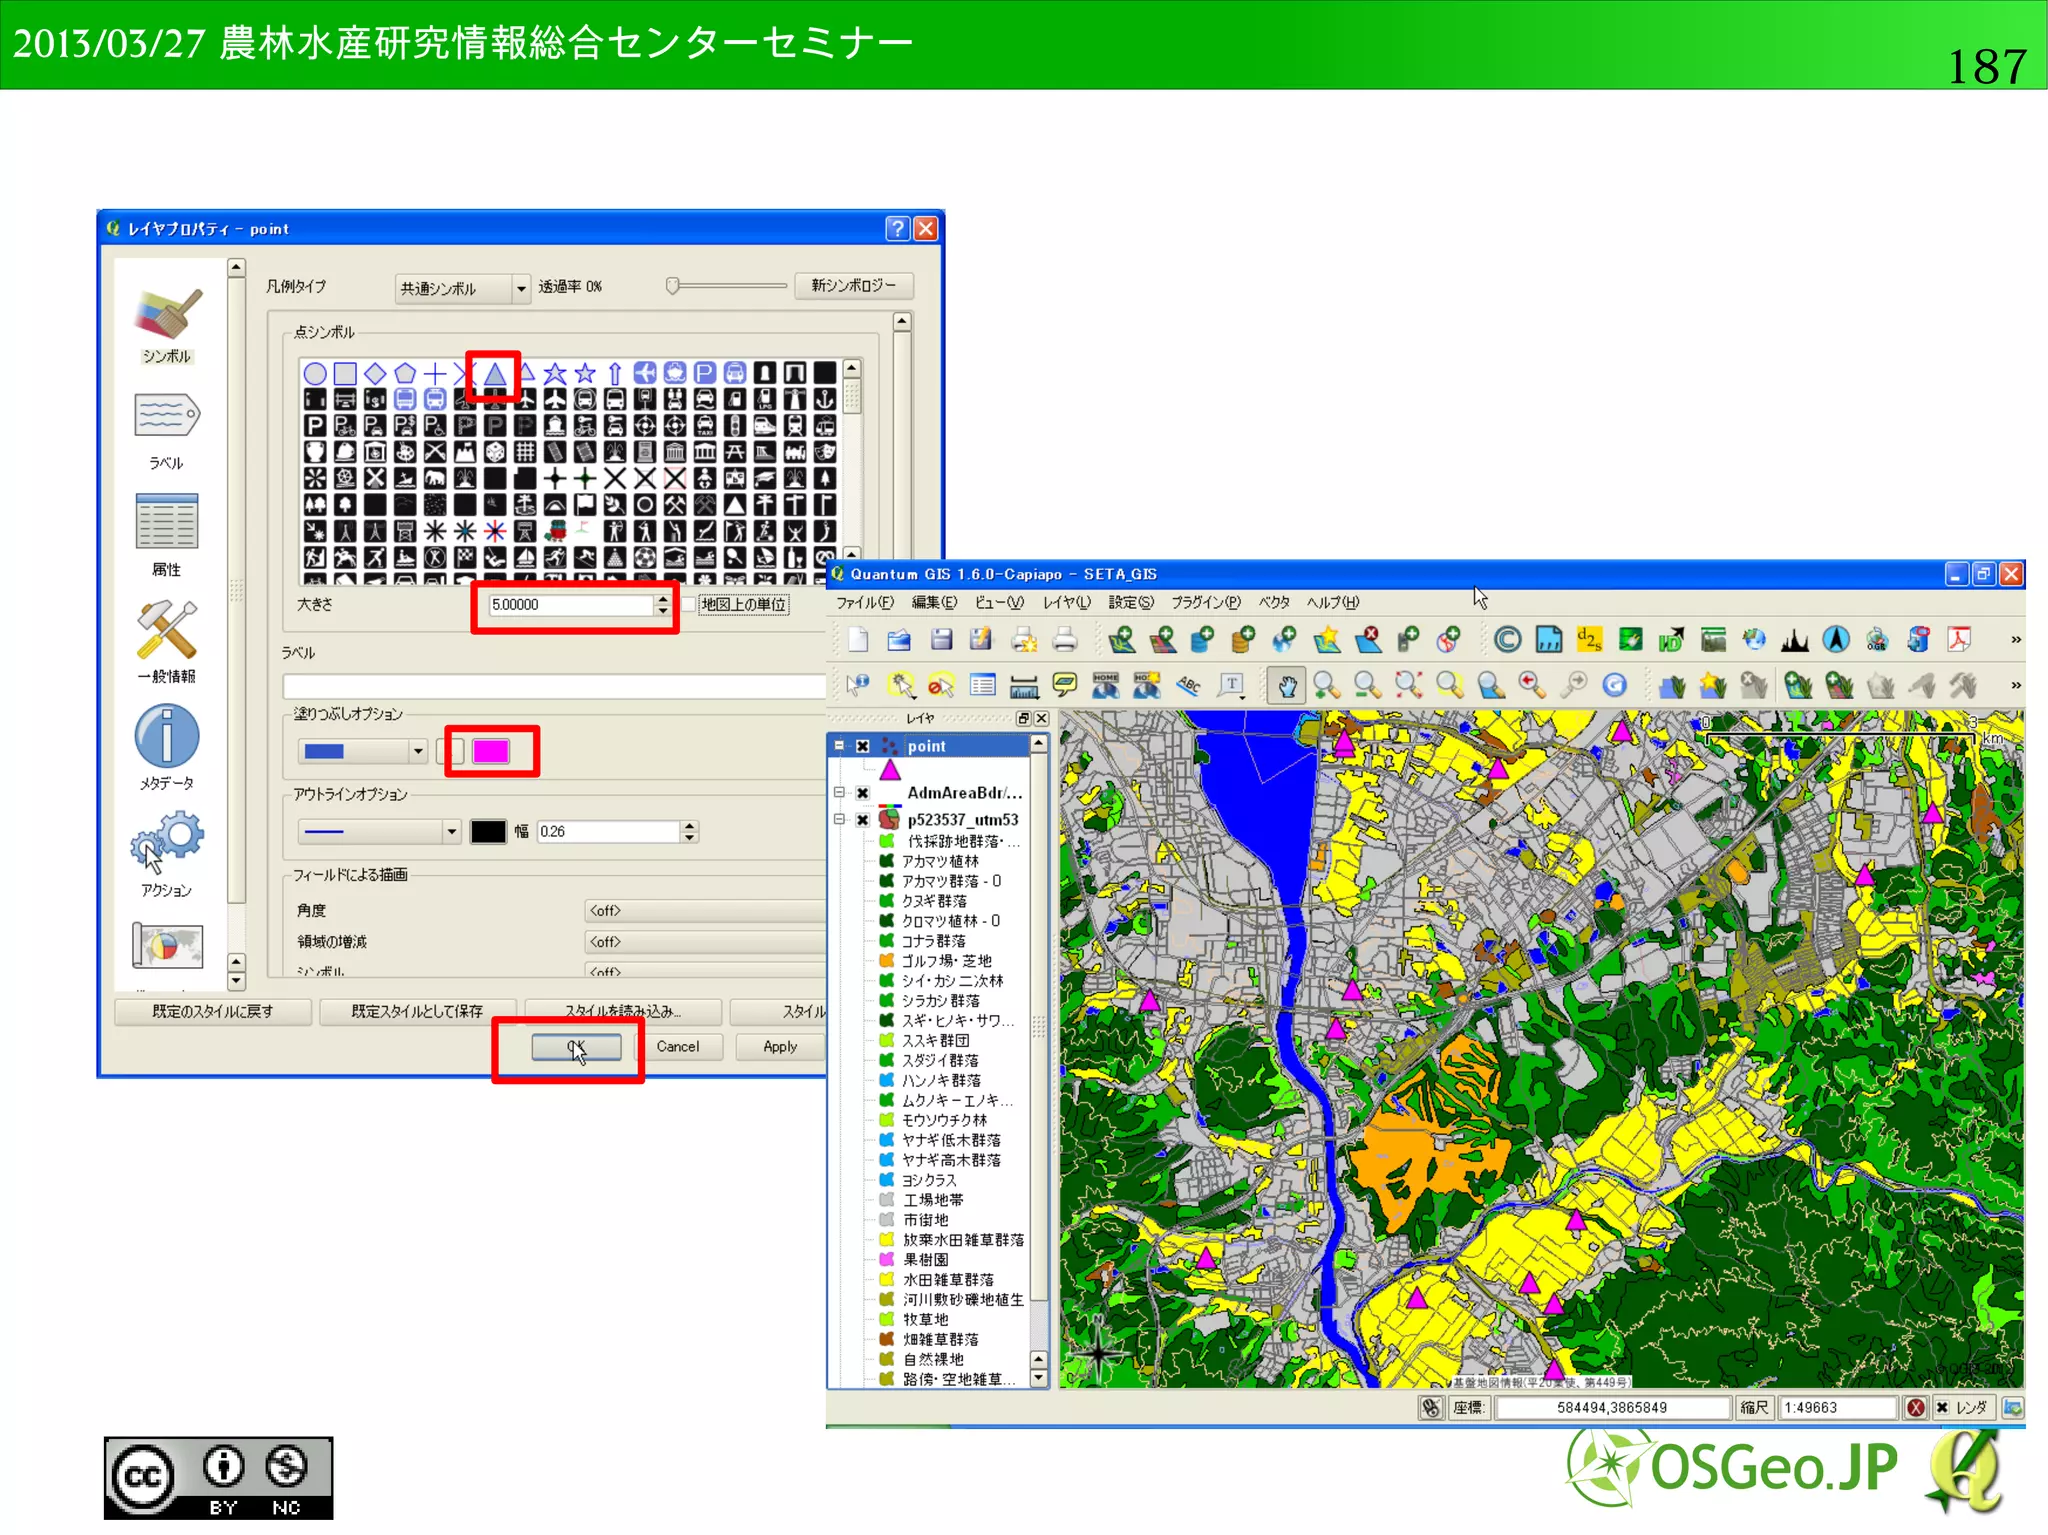Click the 既定のスタイルに戻す button
2048x1535 pixels.
(x=212, y=1012)
